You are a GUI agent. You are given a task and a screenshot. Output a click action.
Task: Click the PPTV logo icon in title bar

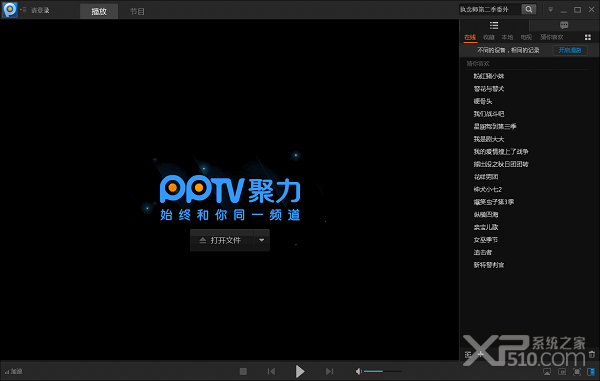pyautogui.click(x=10, y=10)
